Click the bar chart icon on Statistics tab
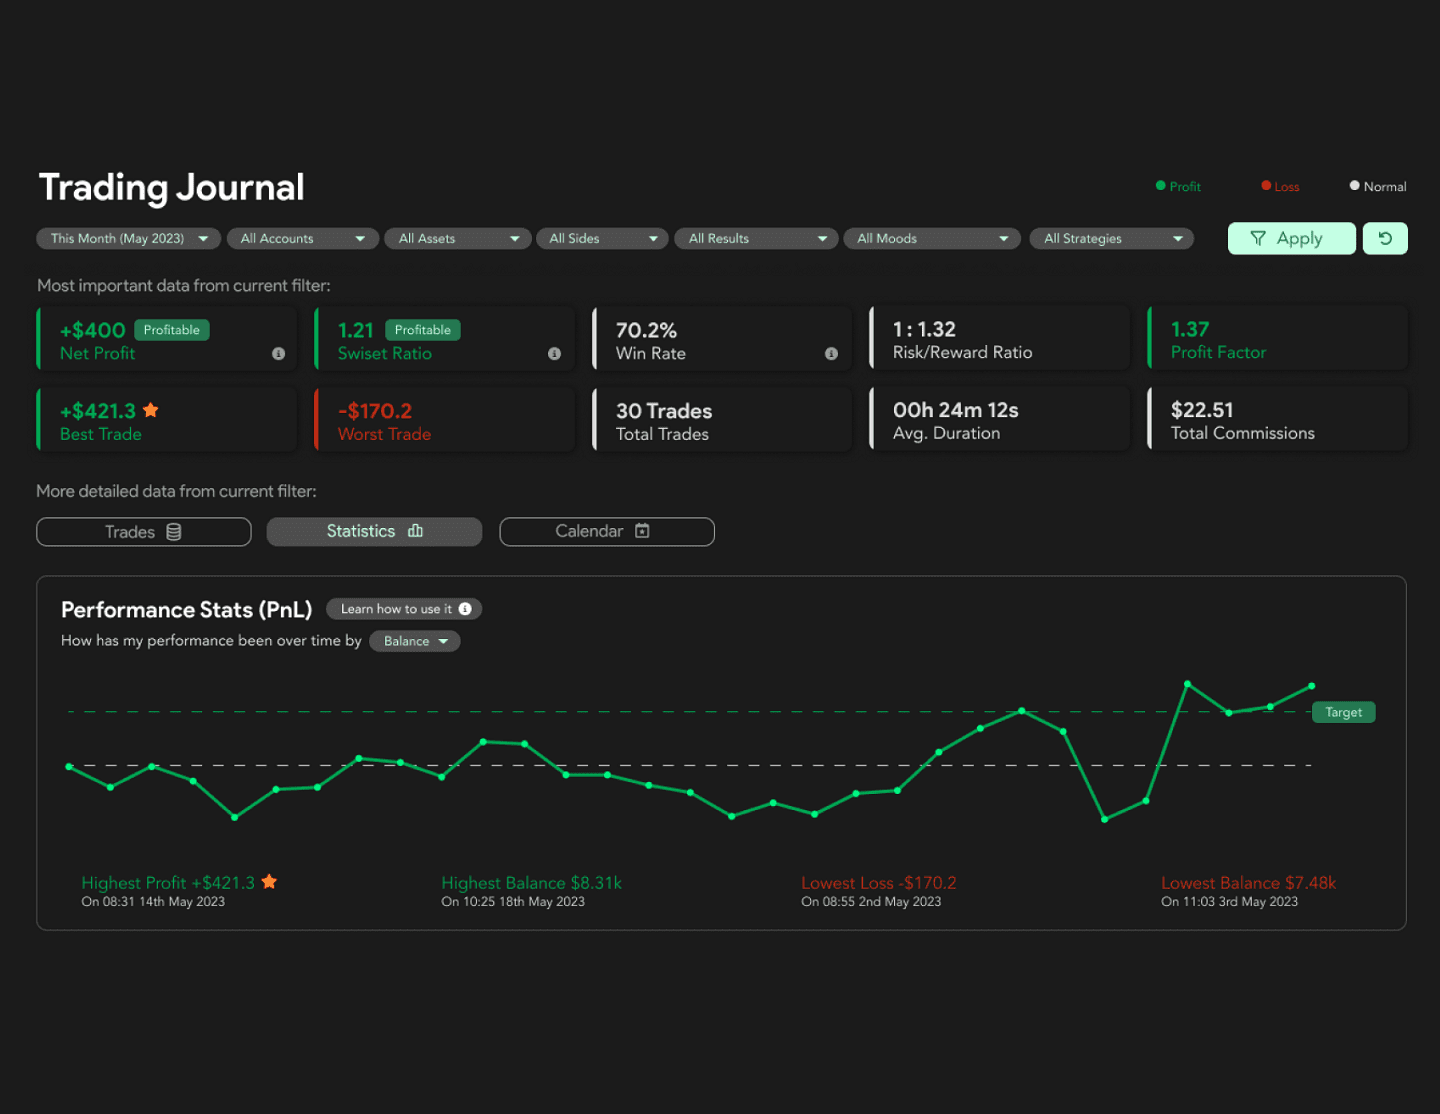This screenshot has width=1440, height=1114. pyautogui.click(x=415, y=531)
